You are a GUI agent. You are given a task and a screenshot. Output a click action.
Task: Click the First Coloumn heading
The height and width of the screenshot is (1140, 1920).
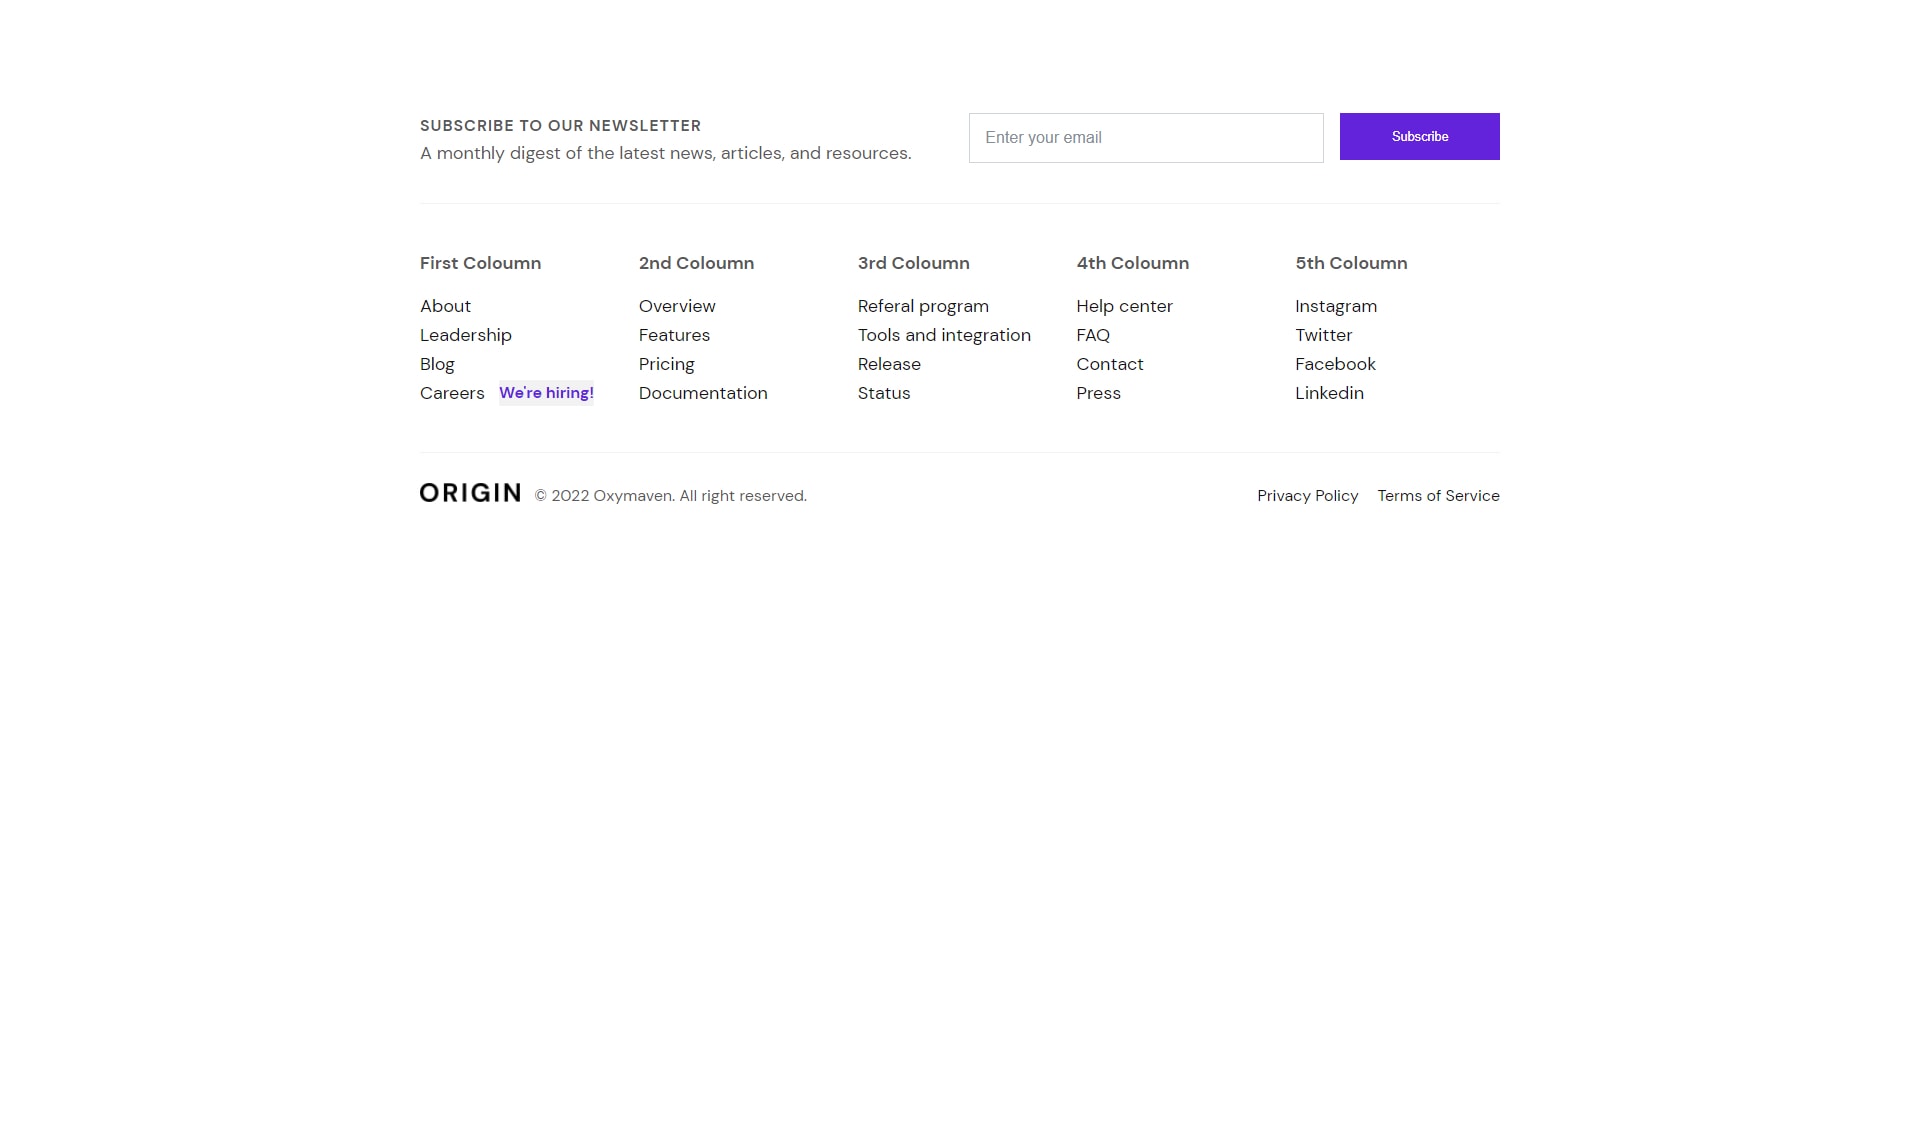pos(480,263)
